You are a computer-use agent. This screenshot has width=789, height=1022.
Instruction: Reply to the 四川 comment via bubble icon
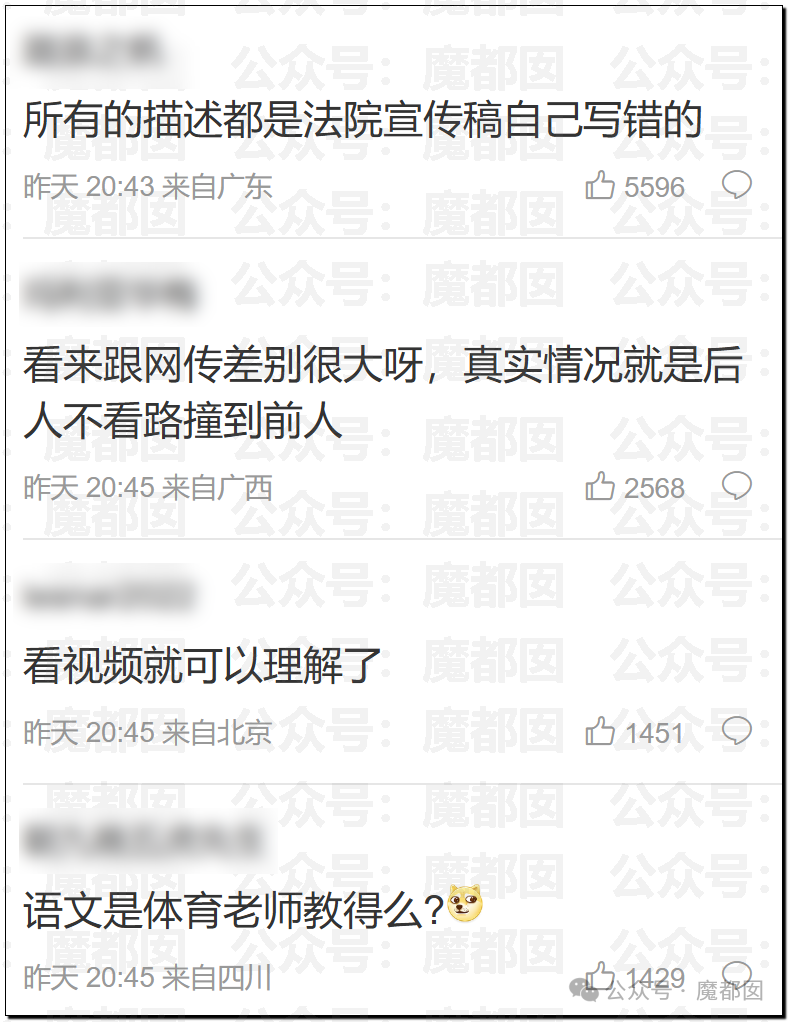pyautogui.click(x=737, y=974)
